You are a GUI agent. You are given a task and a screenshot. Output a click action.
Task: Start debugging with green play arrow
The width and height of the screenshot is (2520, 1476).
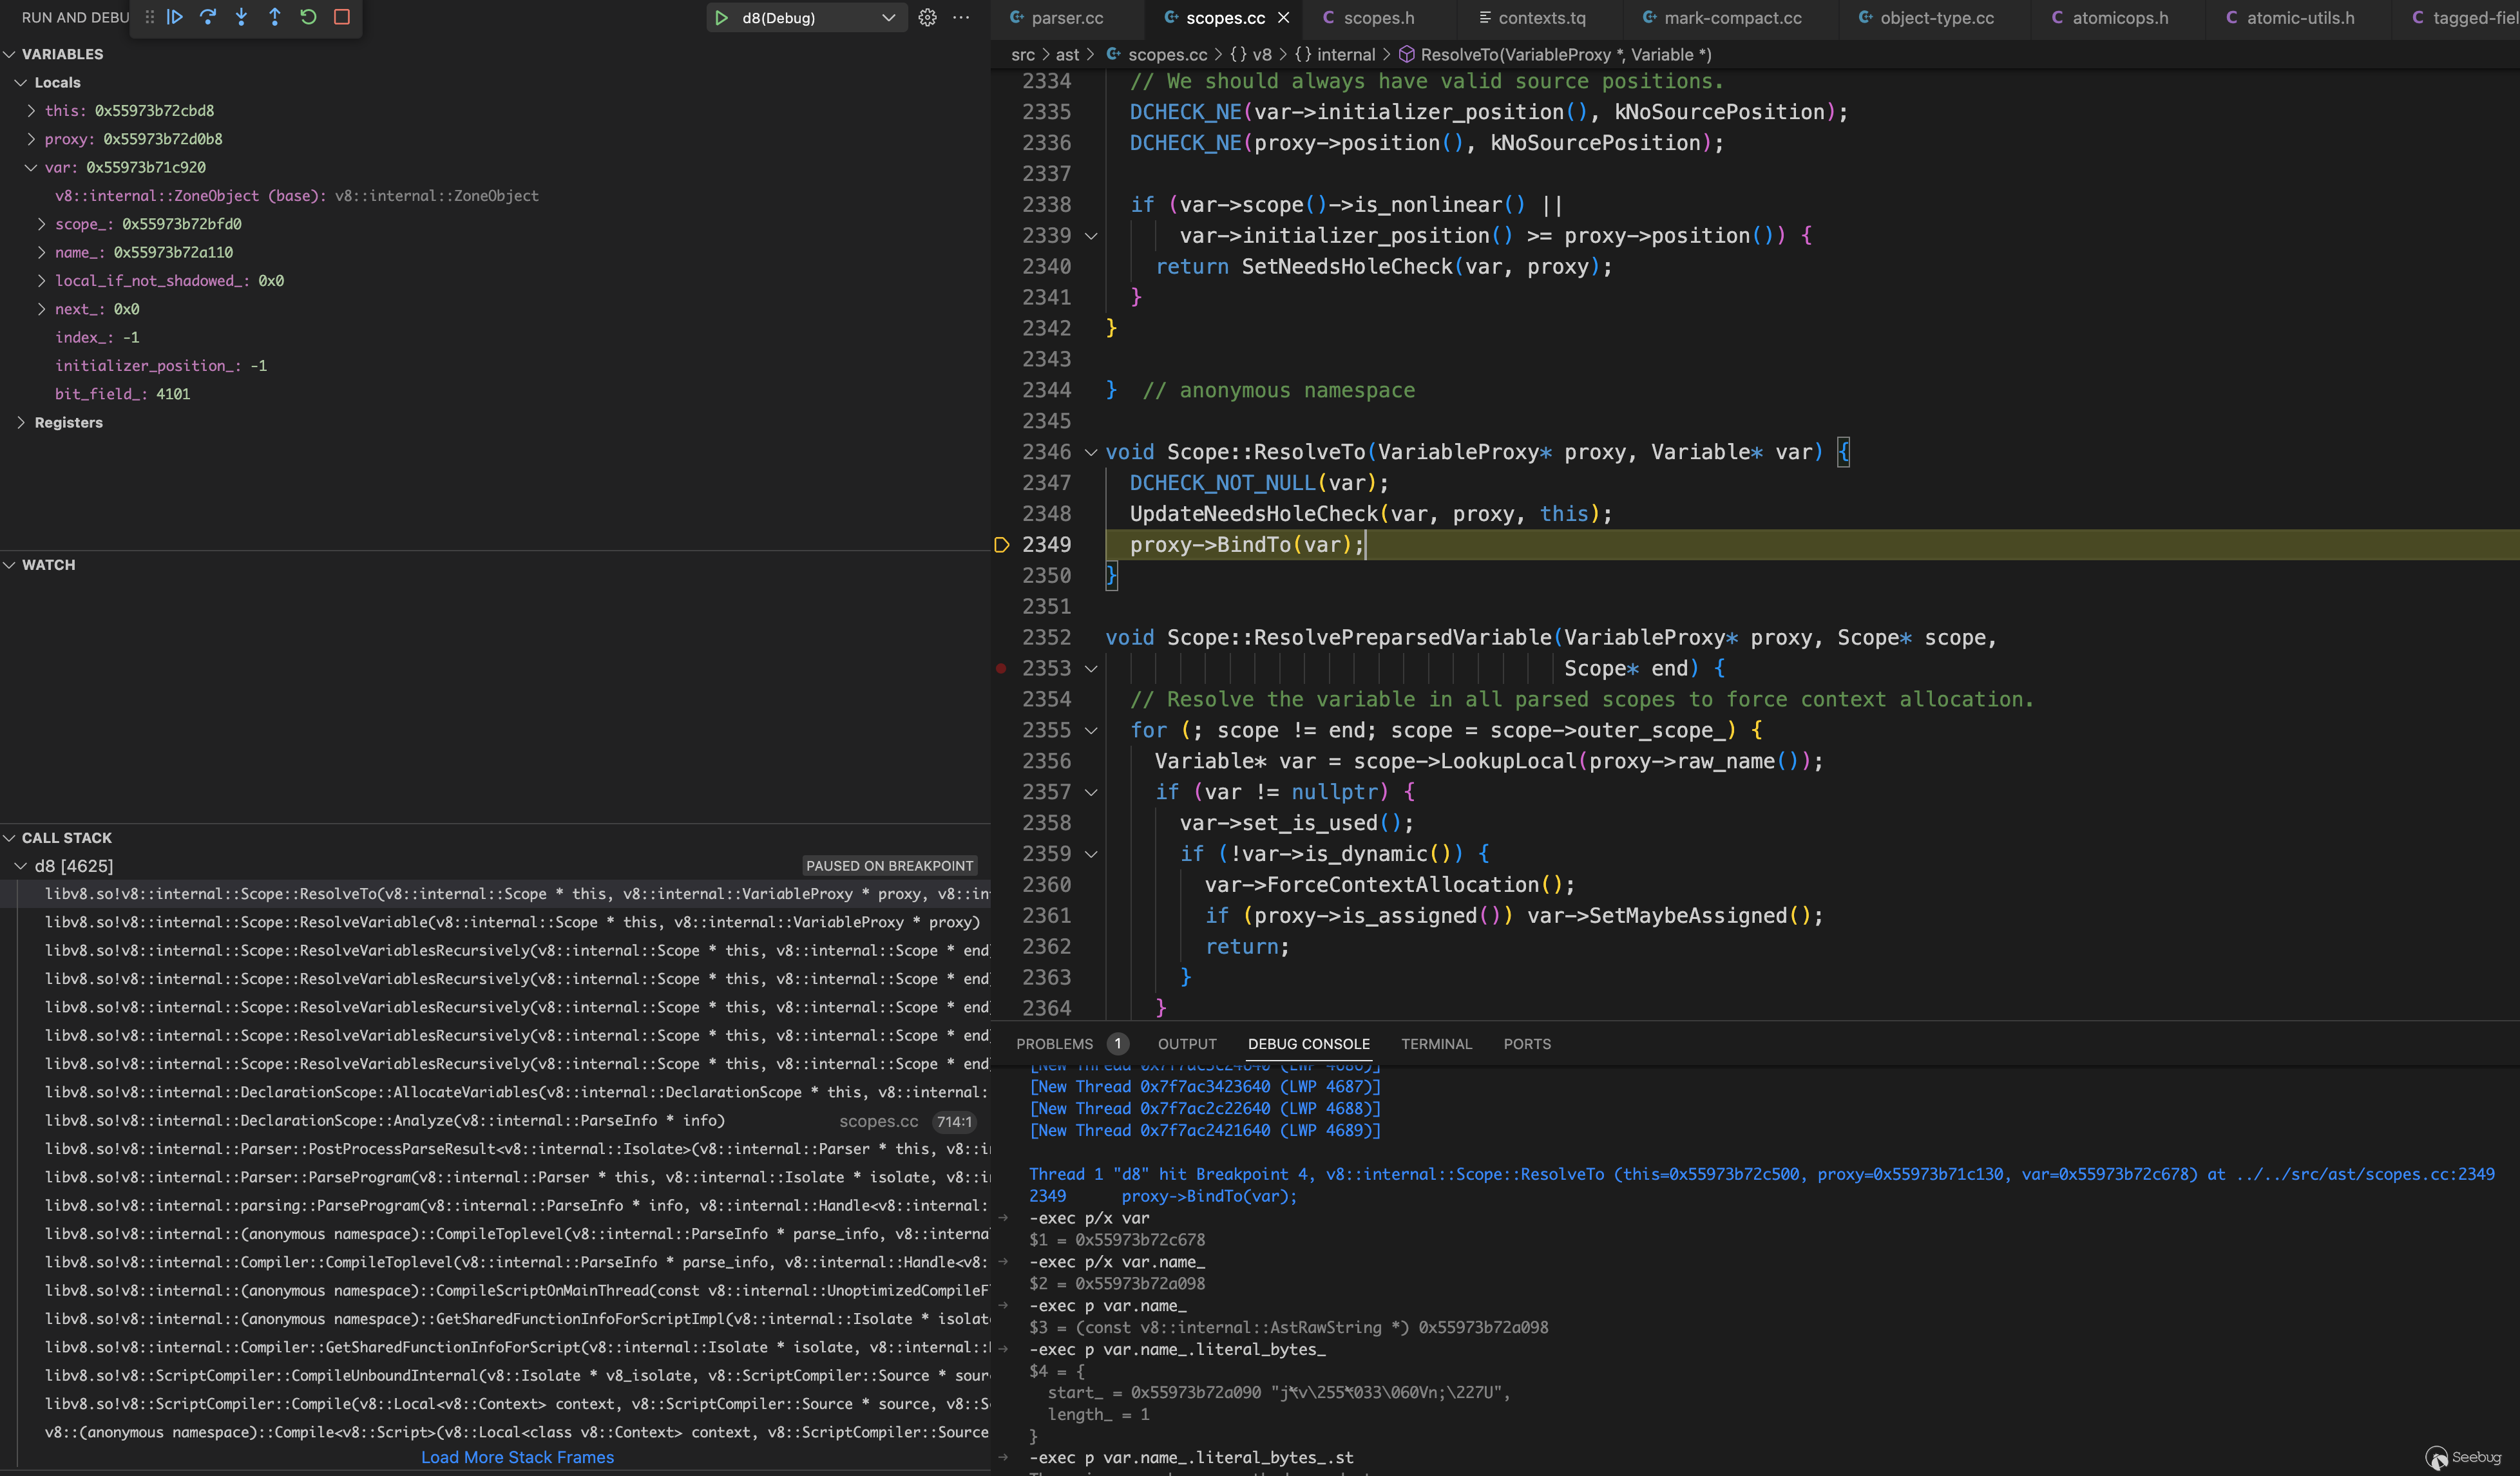[721, 18]
